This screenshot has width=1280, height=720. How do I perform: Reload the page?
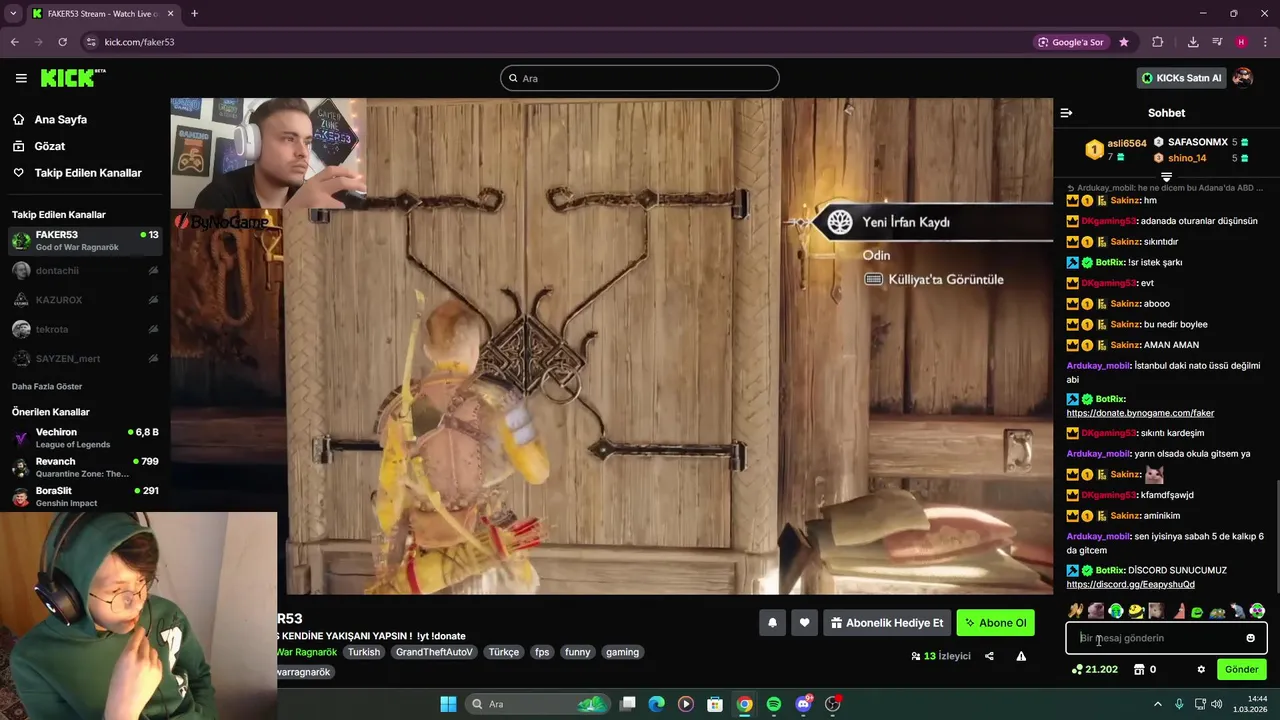point(62,42)
